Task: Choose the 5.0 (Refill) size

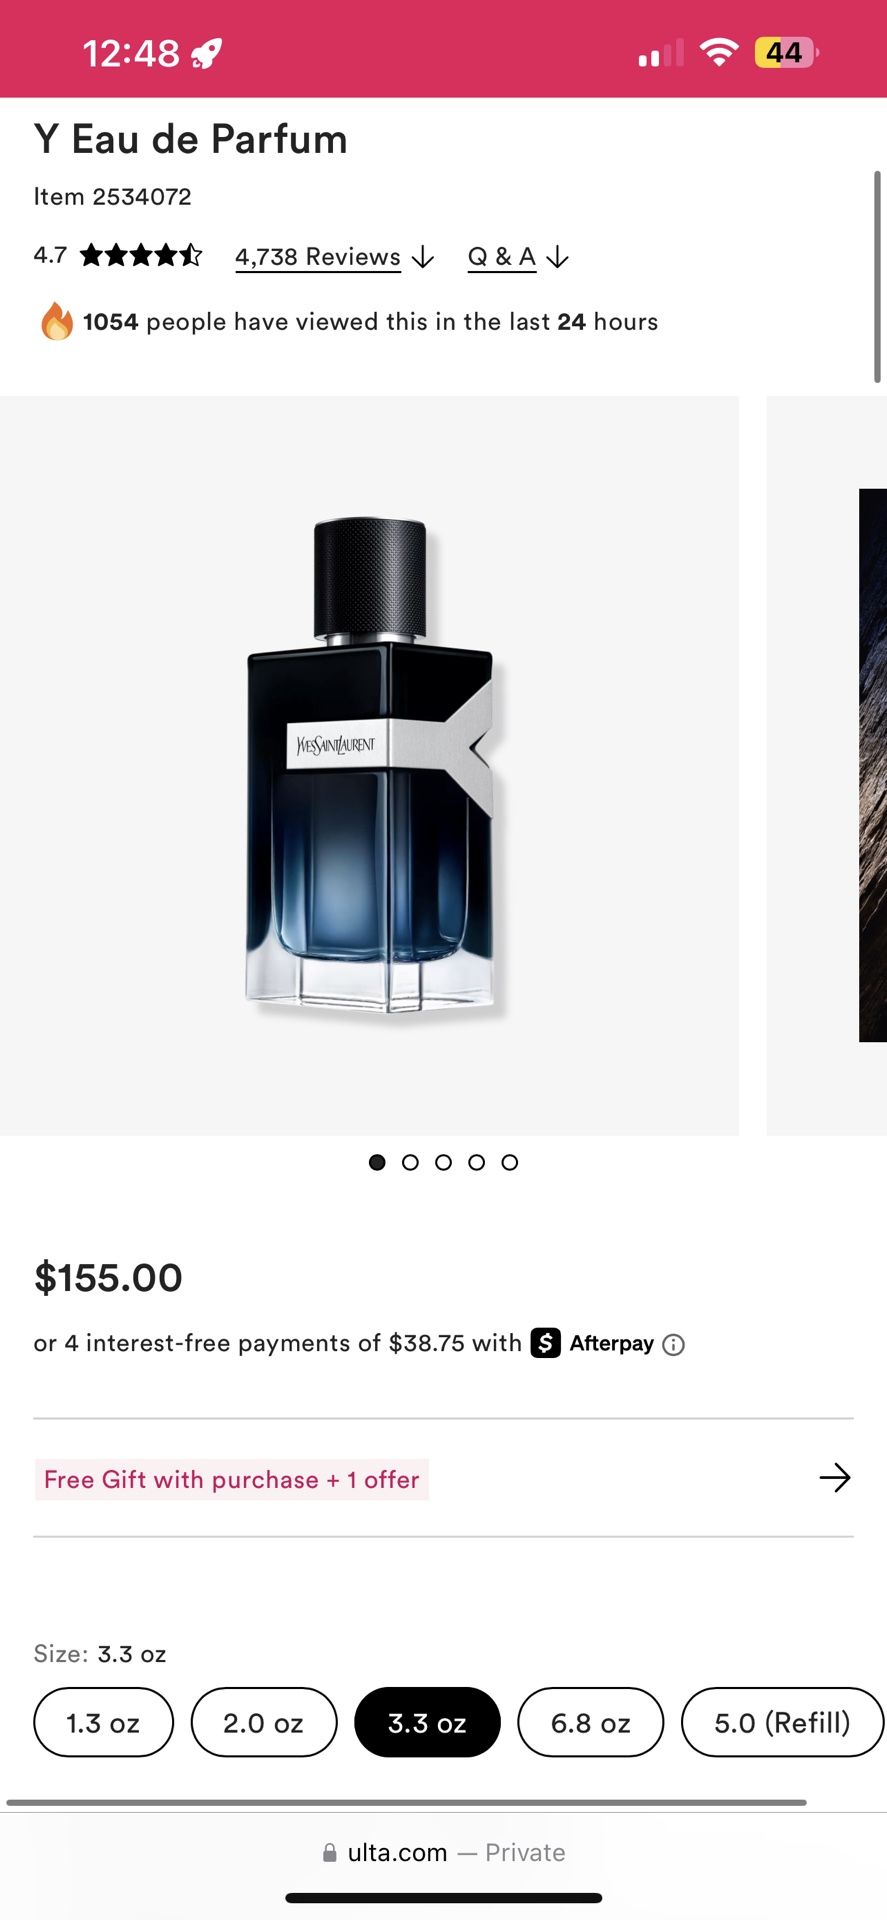Action: tap(783, 1722)
